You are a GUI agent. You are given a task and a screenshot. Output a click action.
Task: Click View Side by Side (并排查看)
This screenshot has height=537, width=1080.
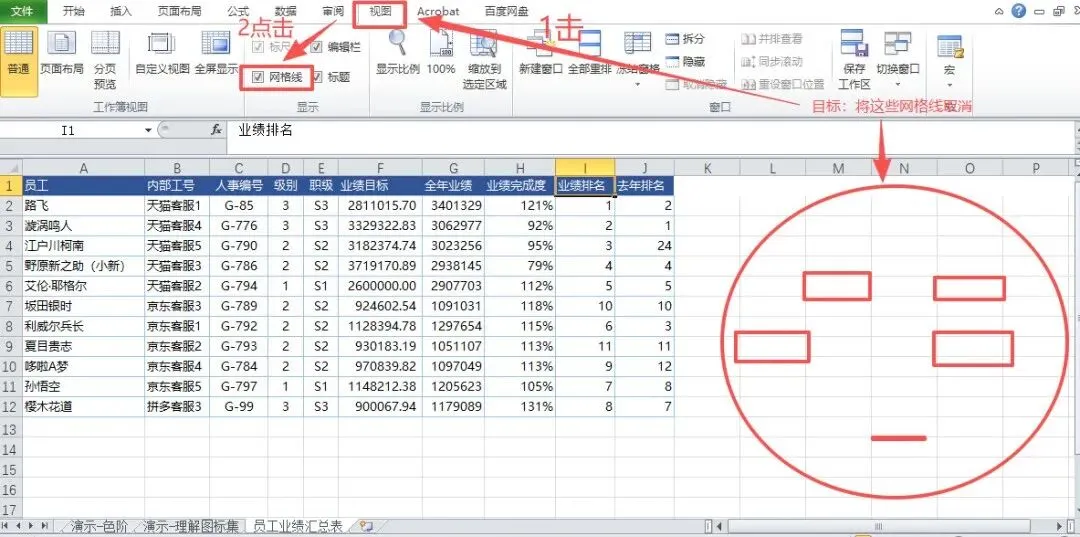[772, 39]
